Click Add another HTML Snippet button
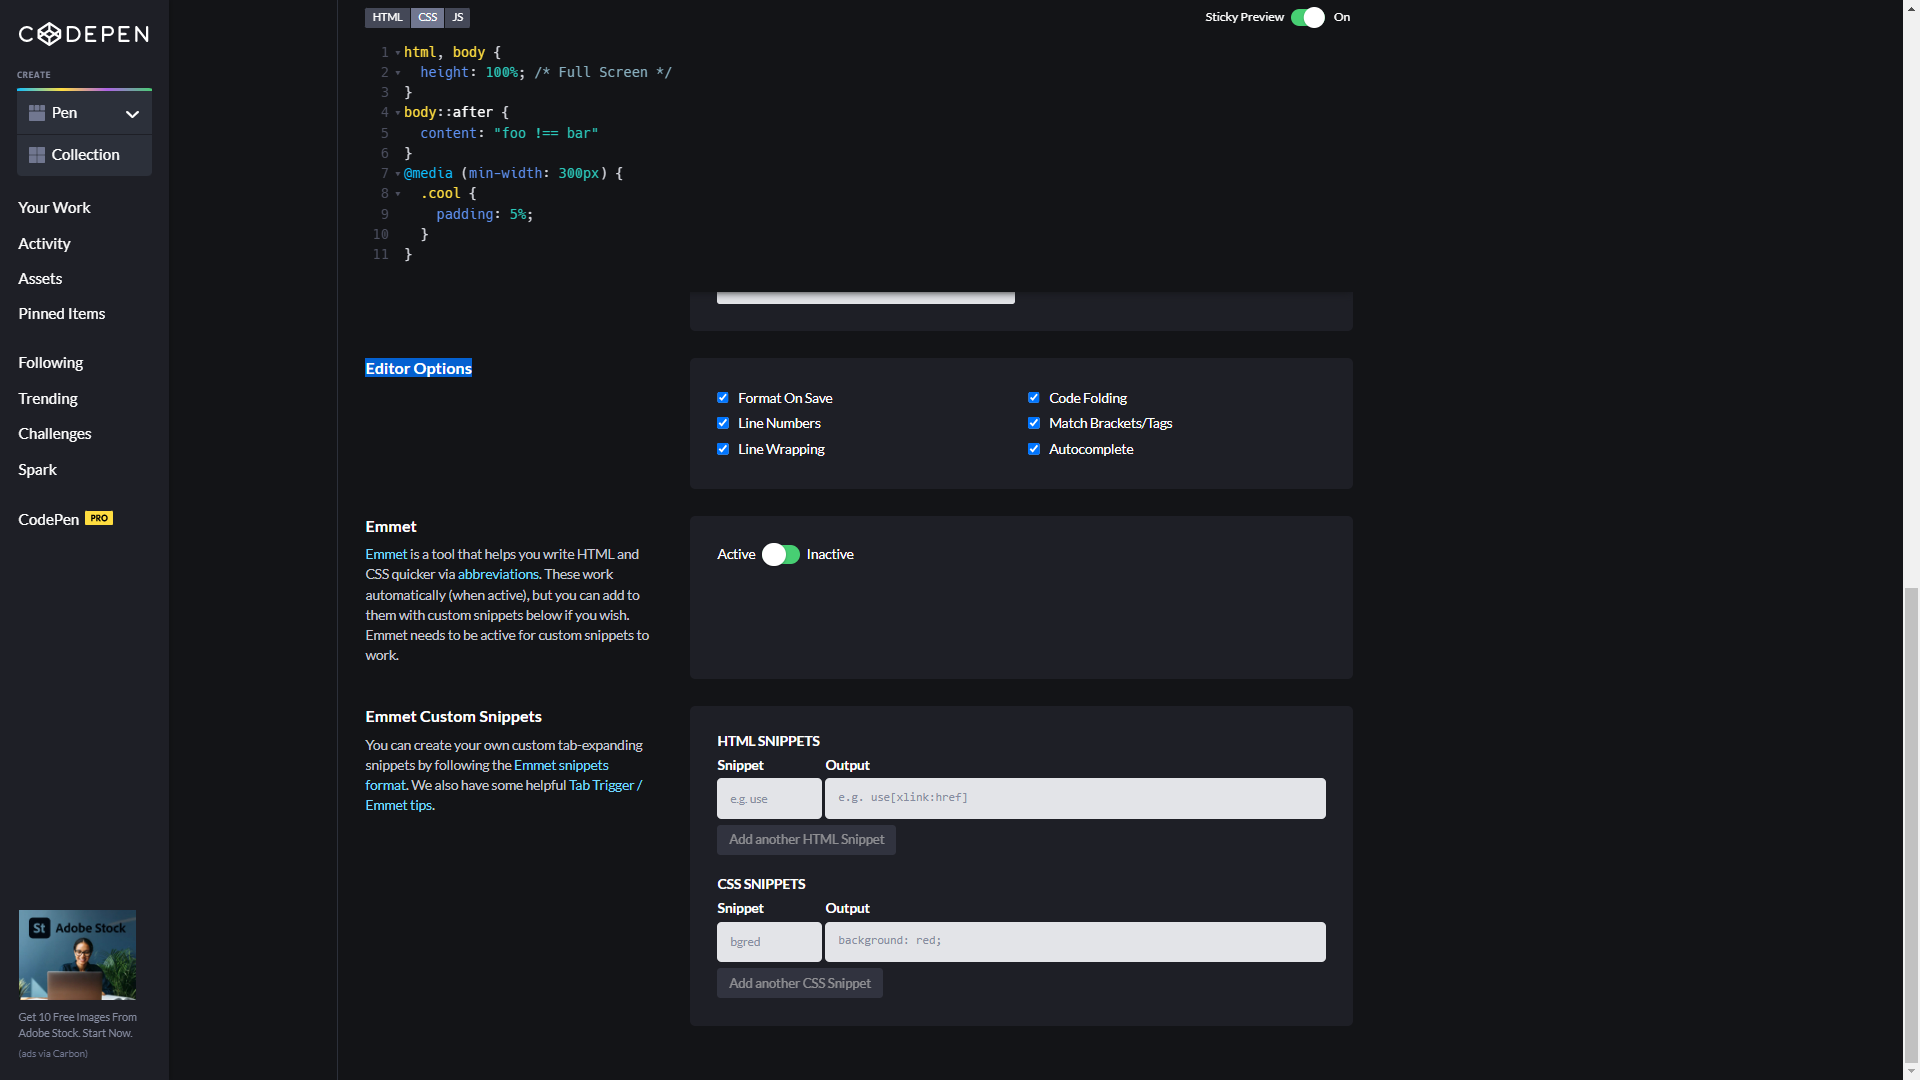 pyautogui.click(x=806, y=840)
